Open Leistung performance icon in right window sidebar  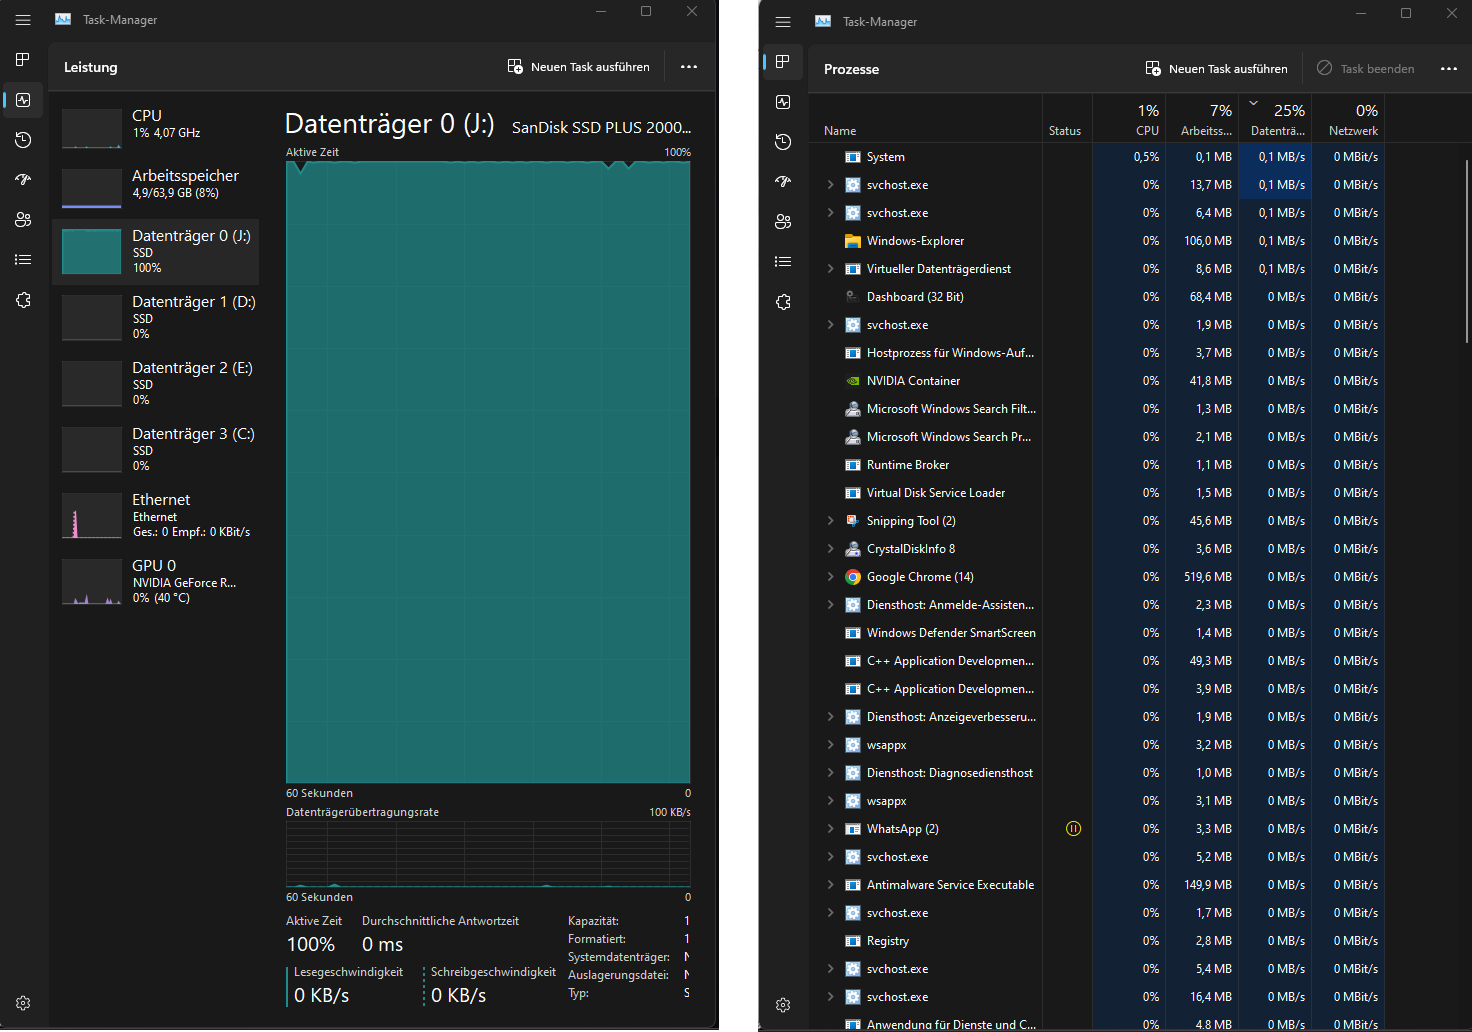783,102
